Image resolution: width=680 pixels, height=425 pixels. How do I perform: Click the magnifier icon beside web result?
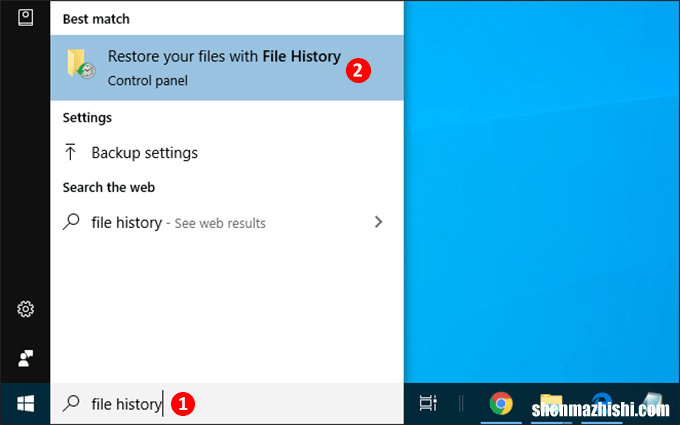click(71, 223)
